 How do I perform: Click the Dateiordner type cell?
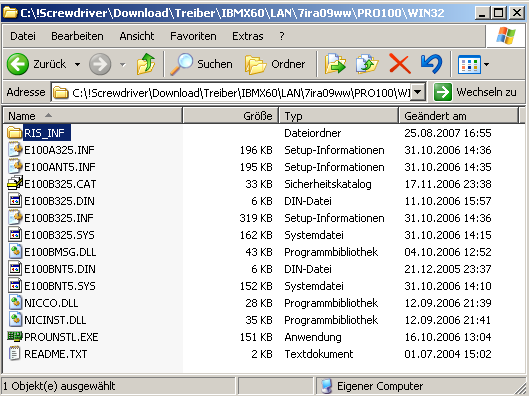click(312, 133)
